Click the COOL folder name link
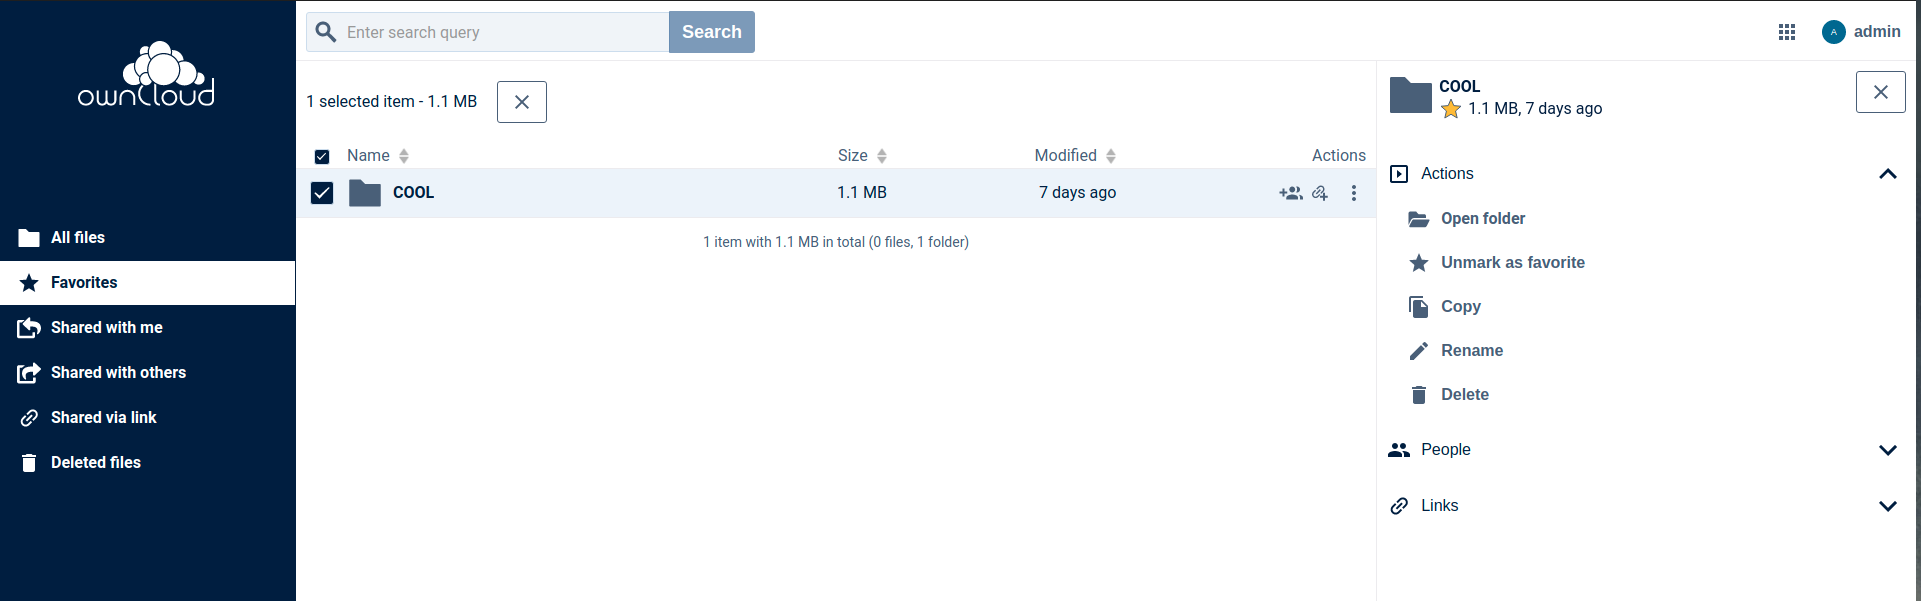This screenshot has width=1921, height=601. 413,193
